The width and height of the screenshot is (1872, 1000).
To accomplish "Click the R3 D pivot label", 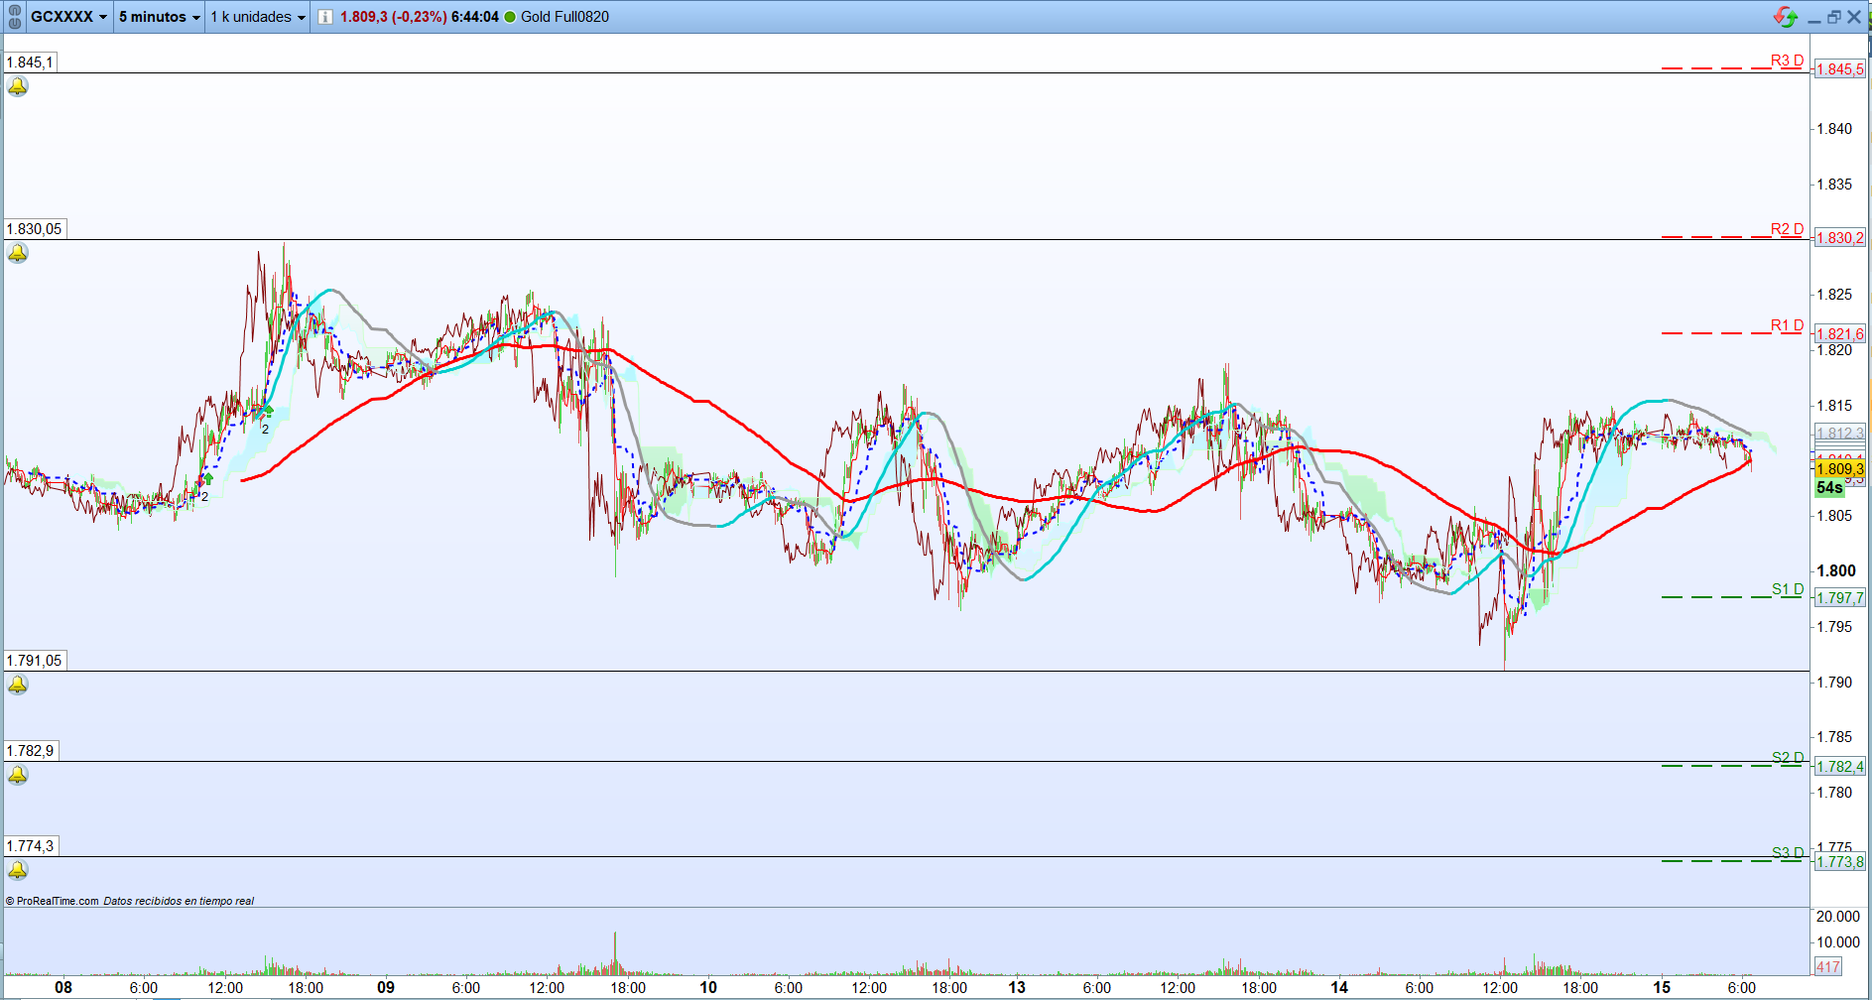I will (1787, 60).
